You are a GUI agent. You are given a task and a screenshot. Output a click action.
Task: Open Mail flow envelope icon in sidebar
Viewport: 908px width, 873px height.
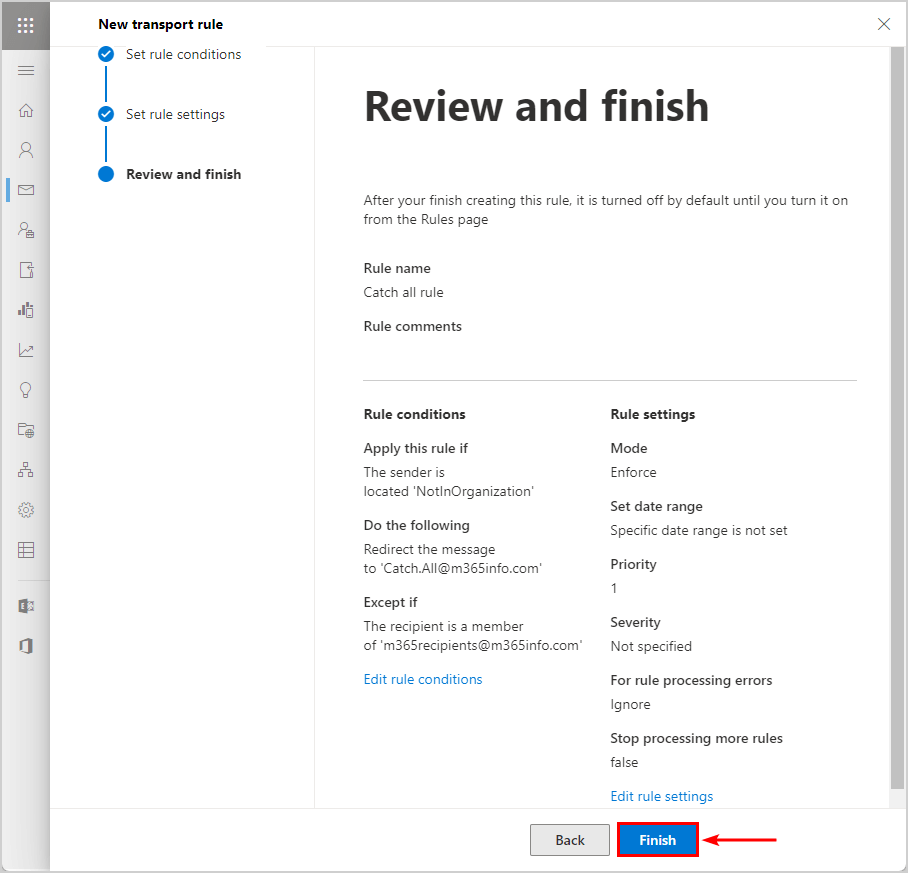click(x=25, y=190)
